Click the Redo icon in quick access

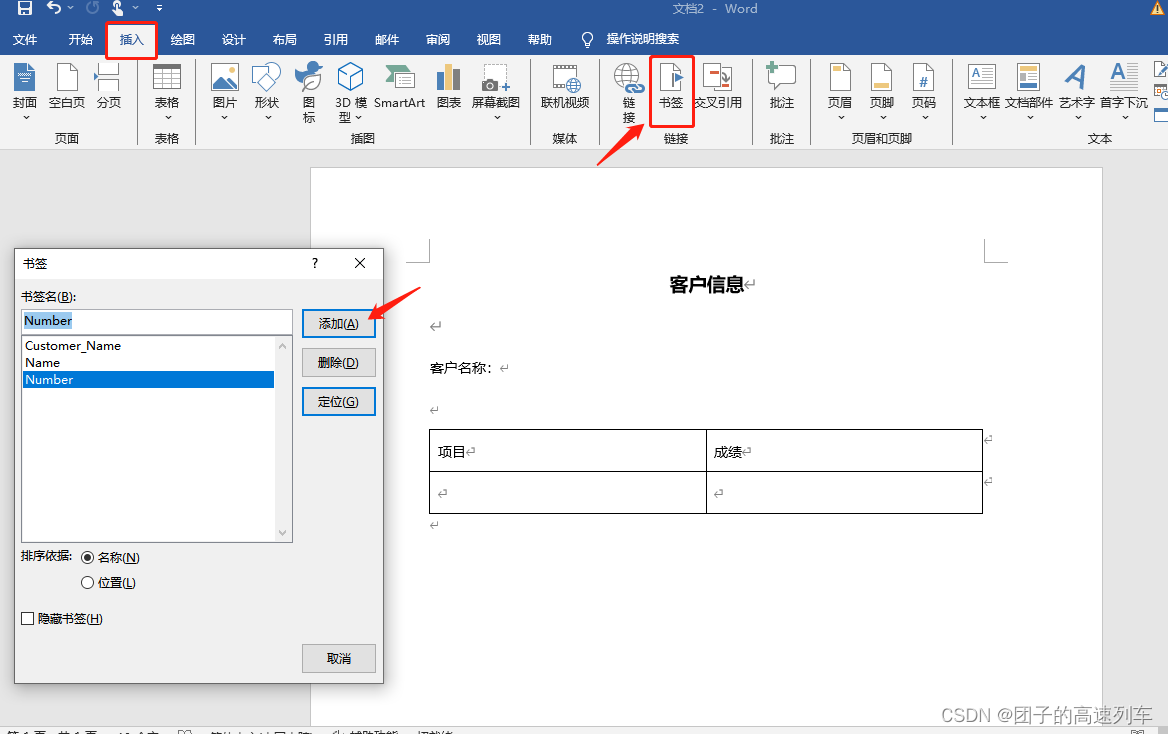(x=92, y=7)
